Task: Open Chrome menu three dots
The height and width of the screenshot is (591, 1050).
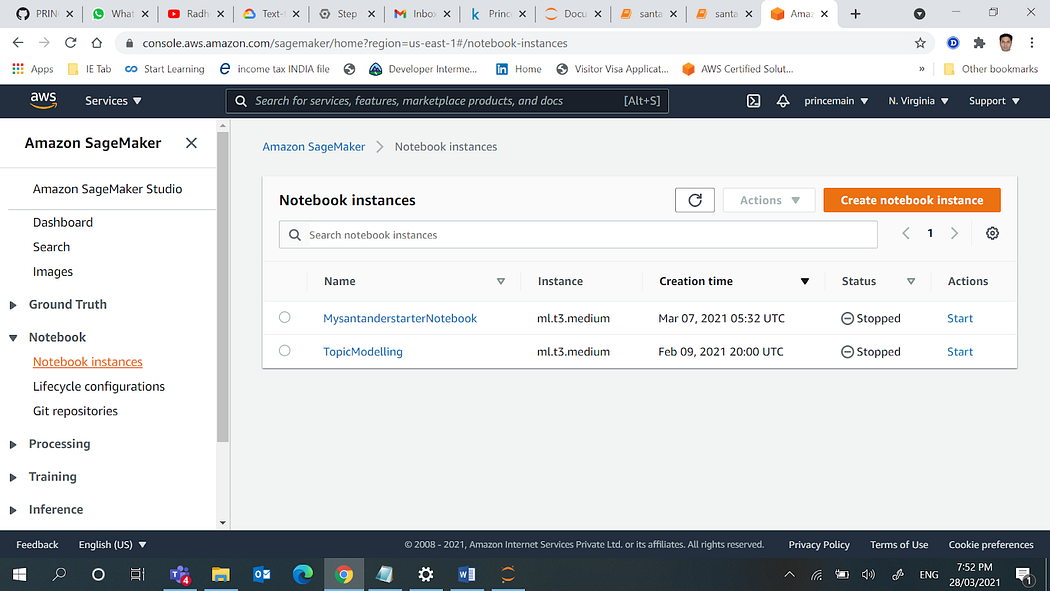Action: tap(1032, 43)
